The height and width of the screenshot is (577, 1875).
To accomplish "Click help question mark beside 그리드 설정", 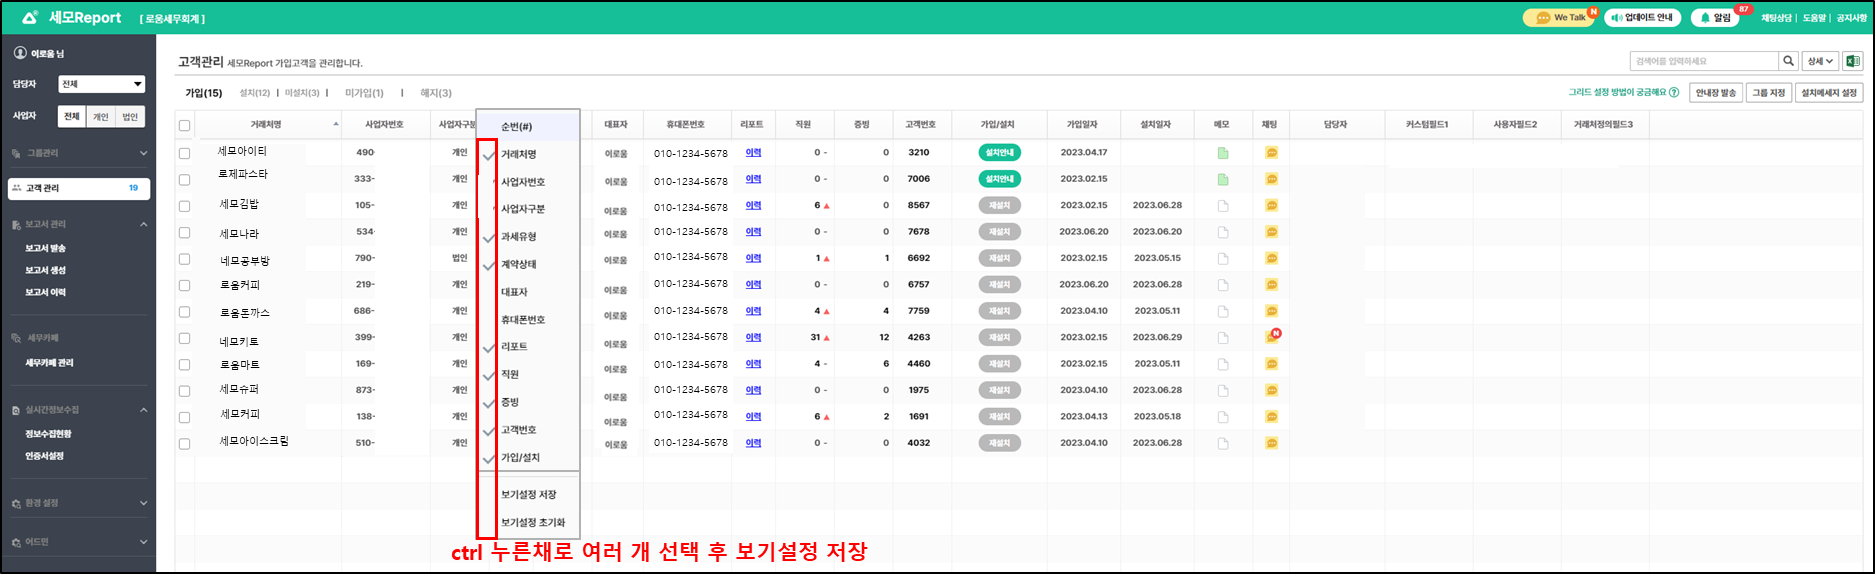I will [x=1674, y=93].
